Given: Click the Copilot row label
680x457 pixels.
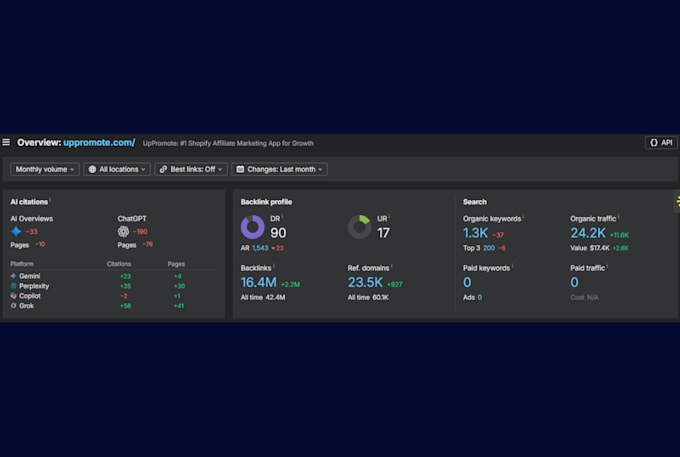Looking at the screenshot, I should click(x=30, y=296).
